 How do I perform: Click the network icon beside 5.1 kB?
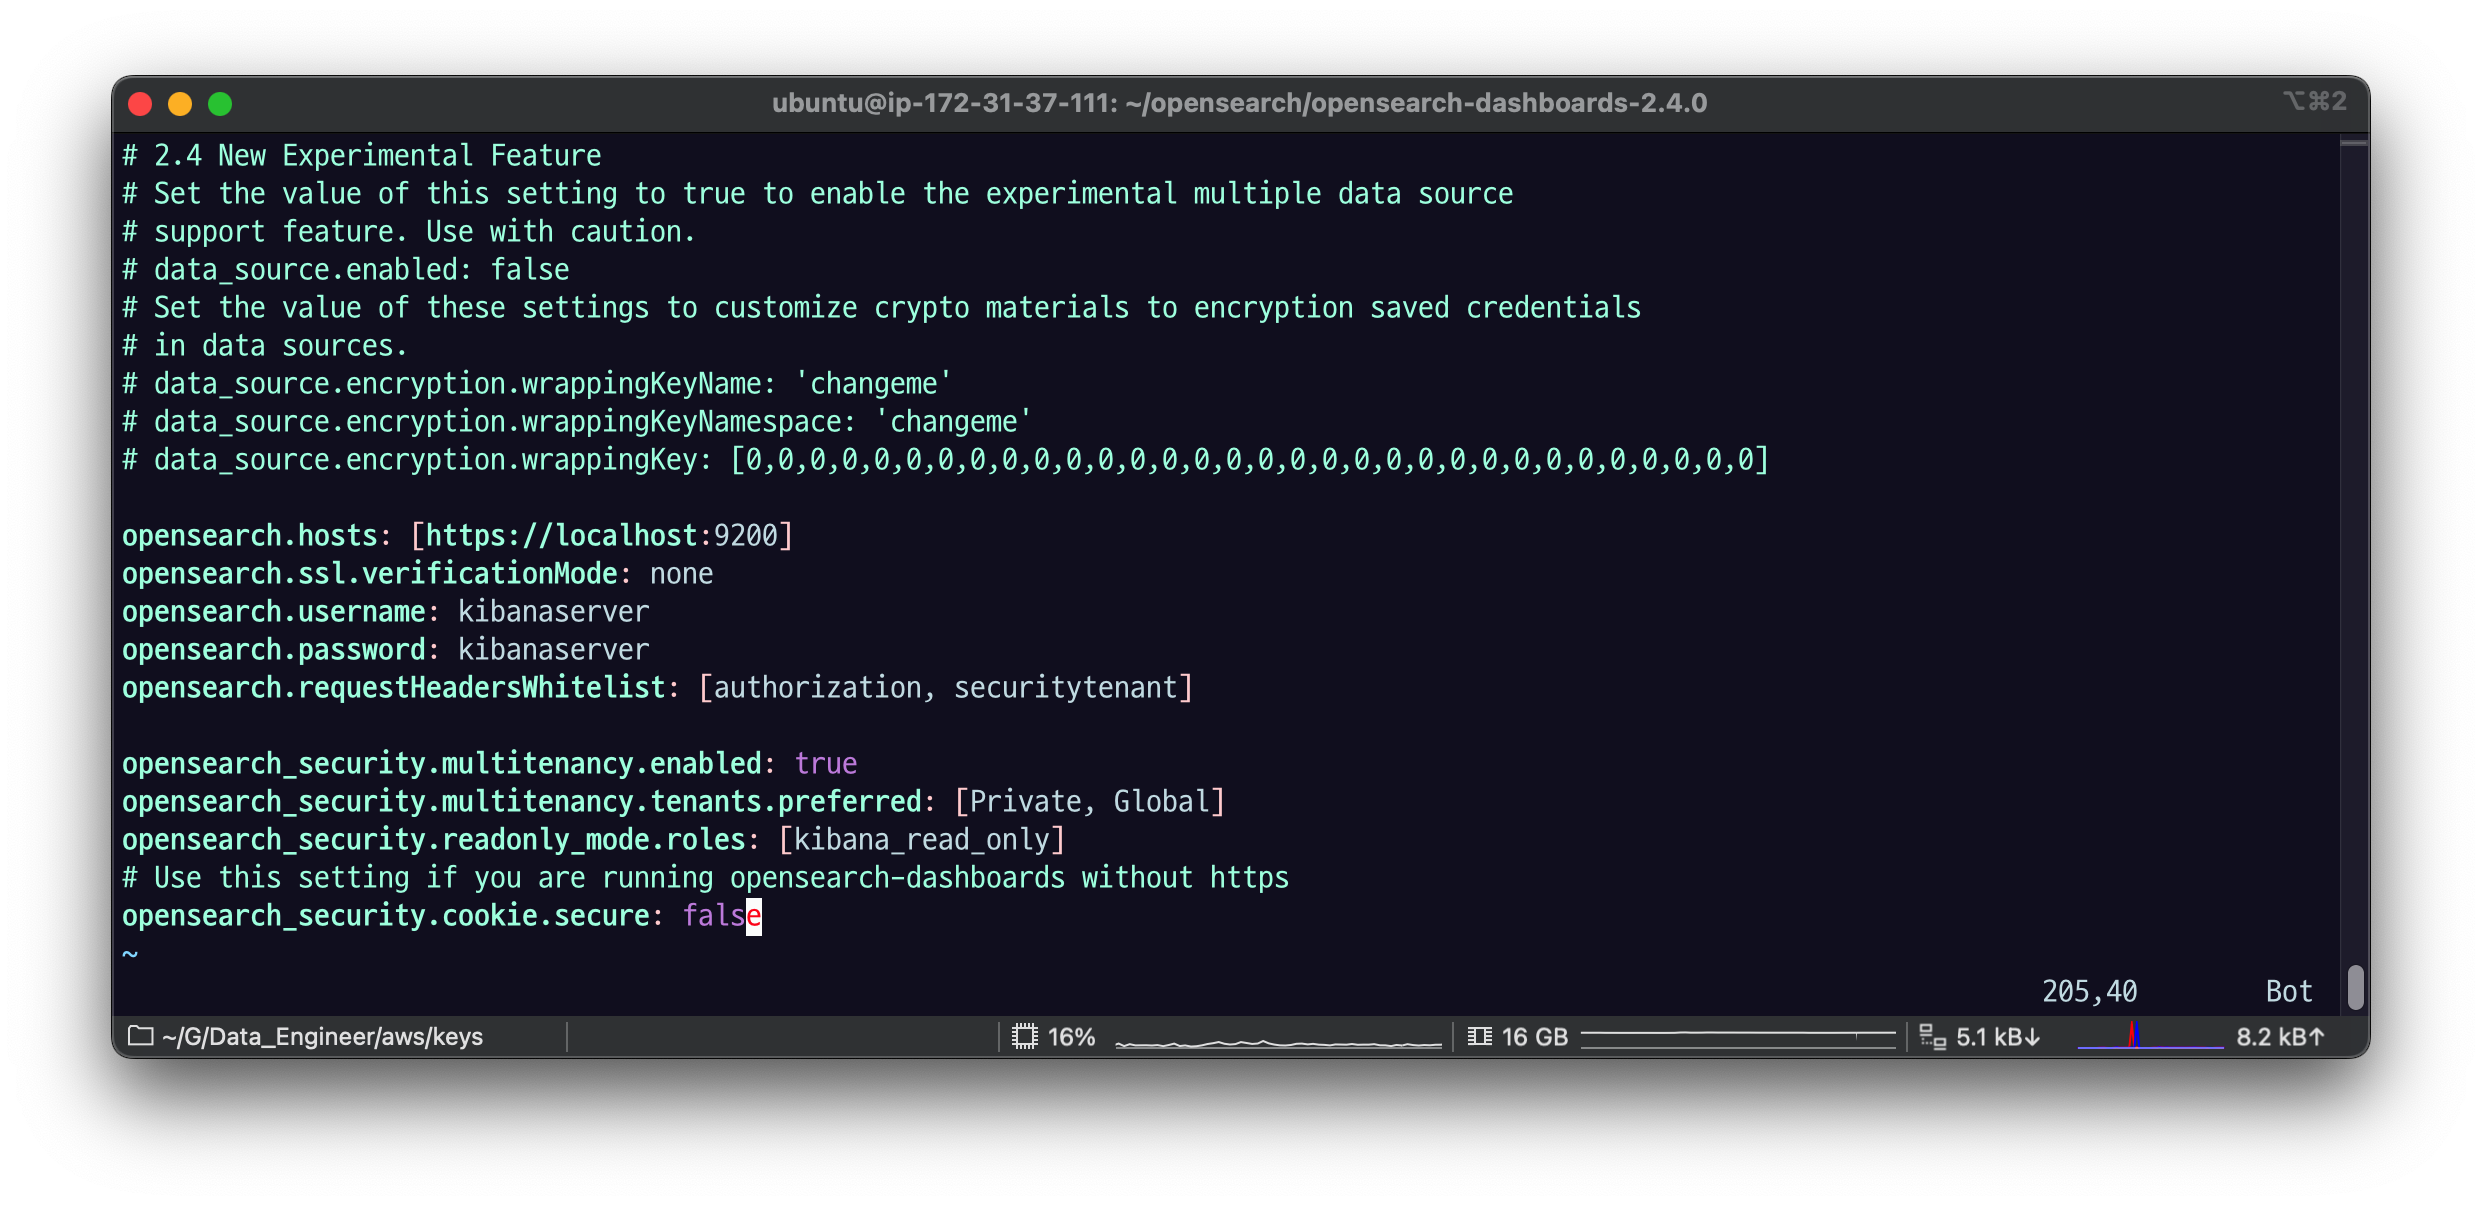point(1932,1037)
